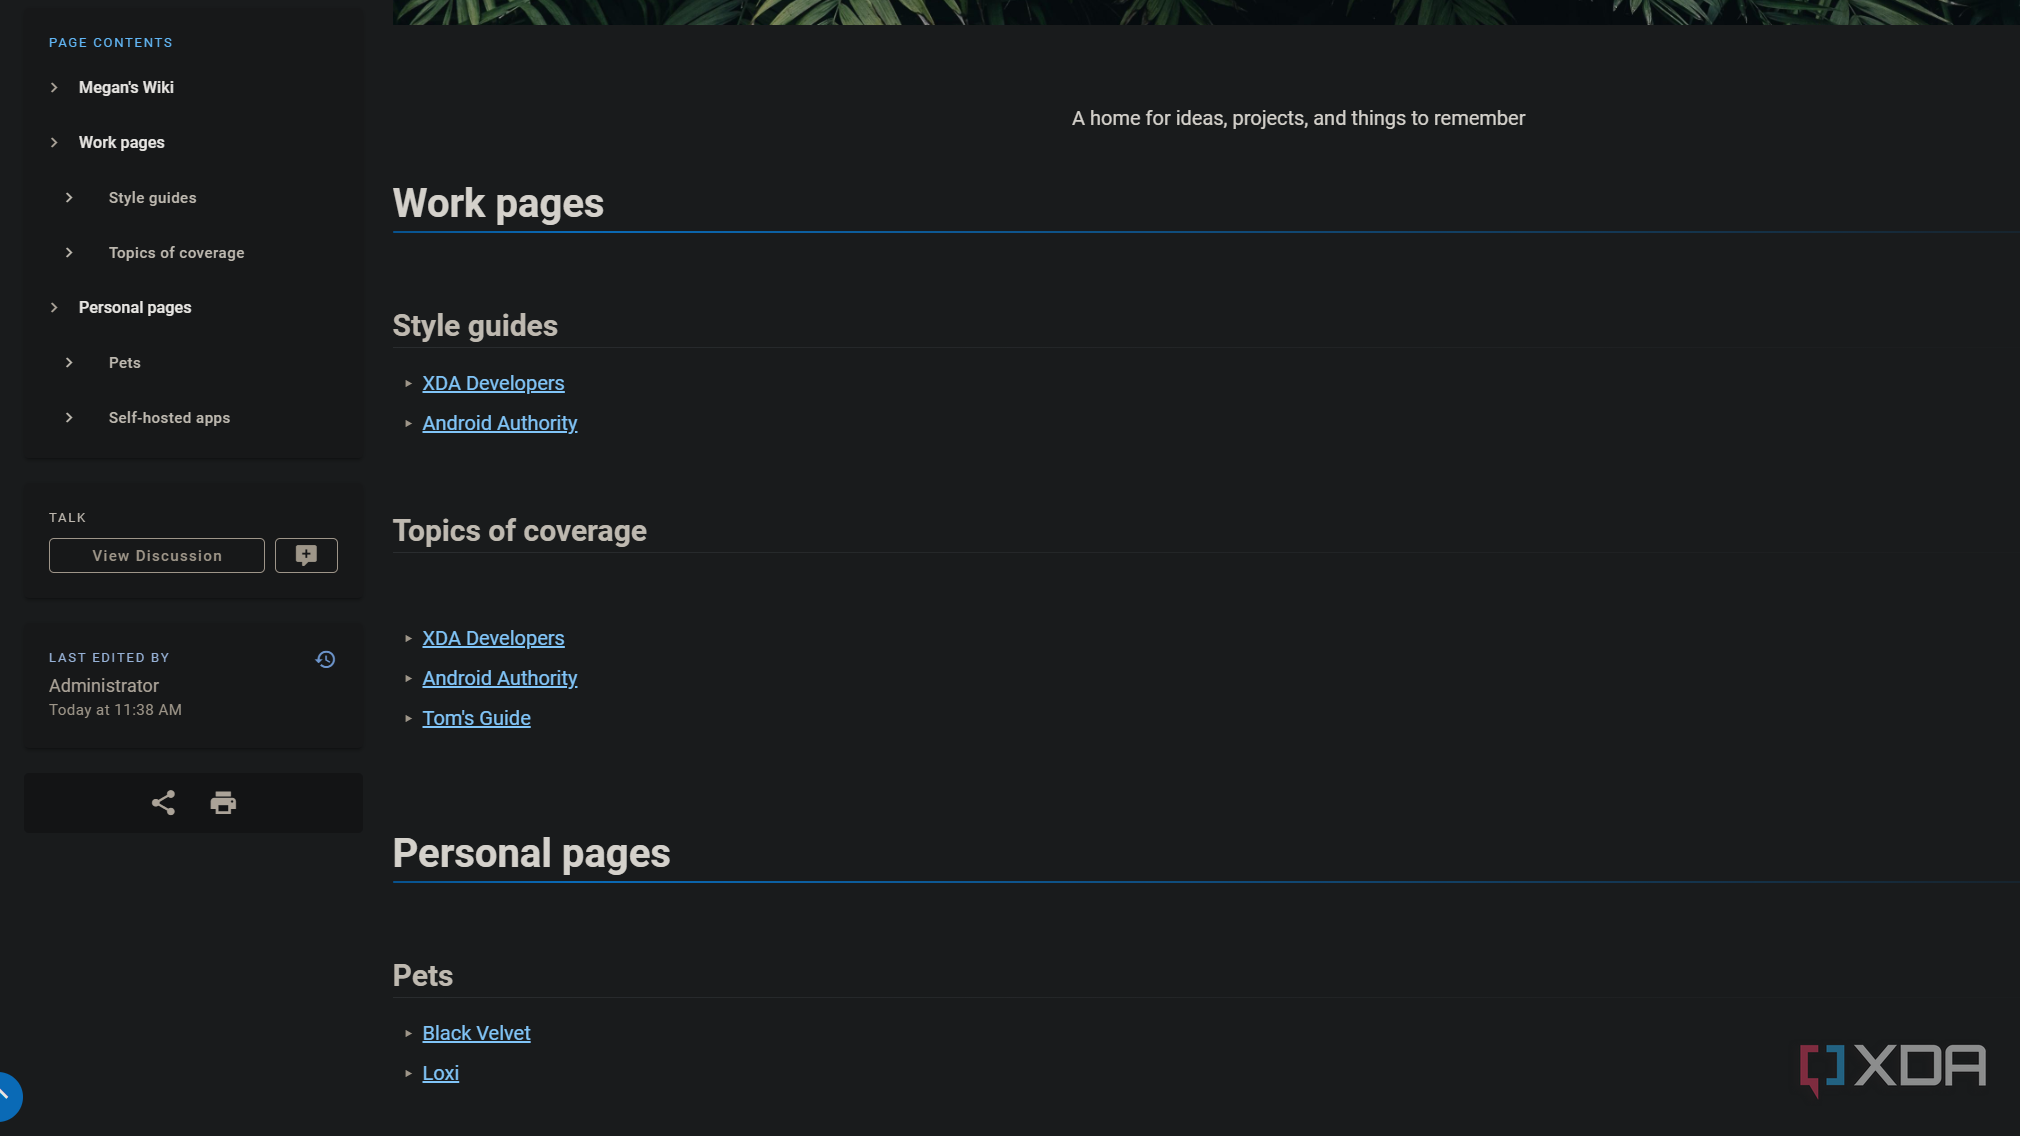Screen dimensions: 2020x1136
Task: Click the View Discussion button
Action: (x=157, y=556)
